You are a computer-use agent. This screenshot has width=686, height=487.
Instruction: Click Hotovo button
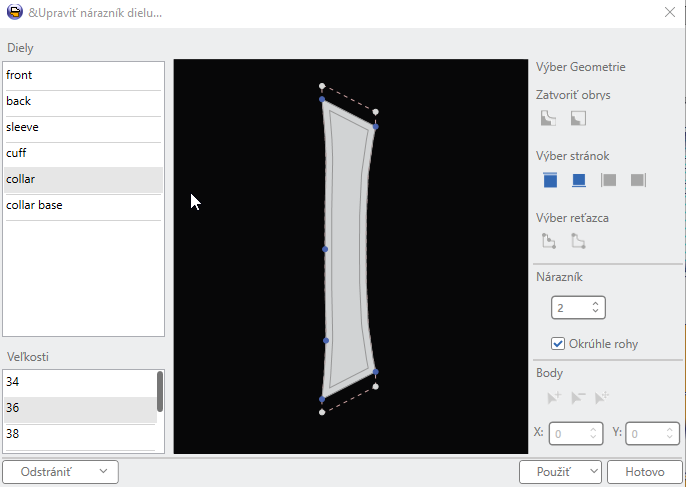[x=644, y=472]
